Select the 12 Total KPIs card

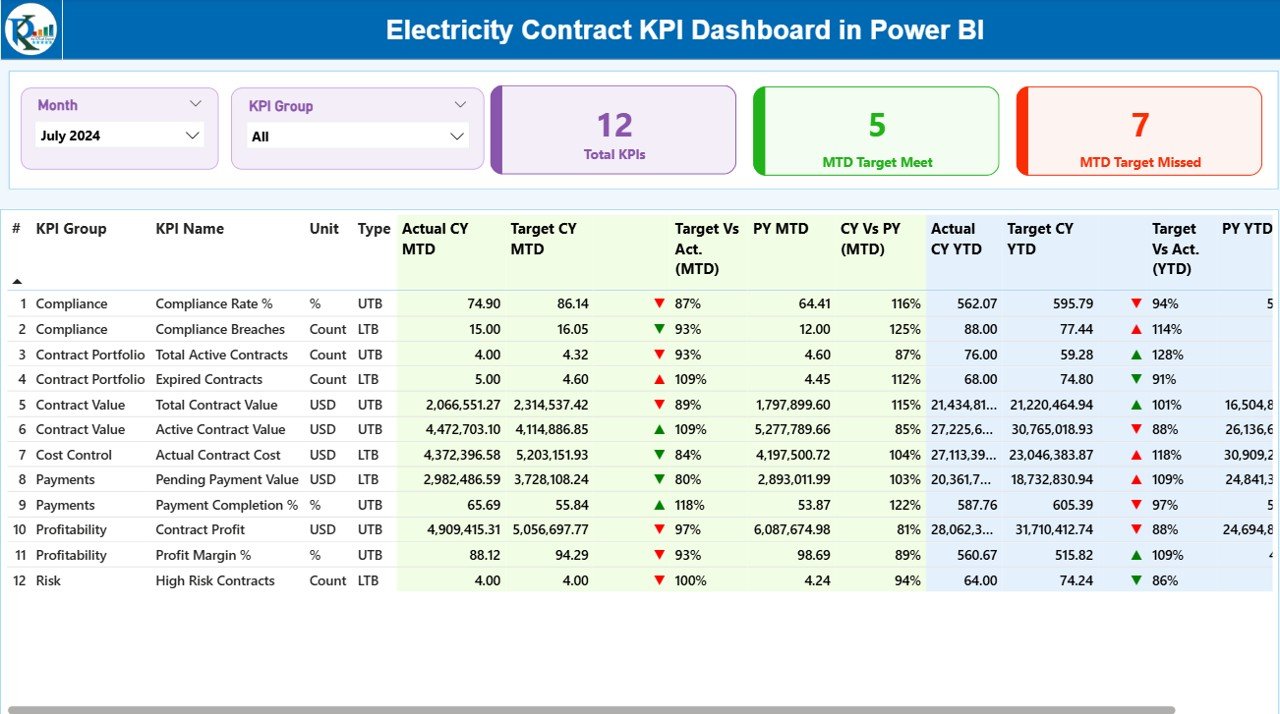click(613, 130)
